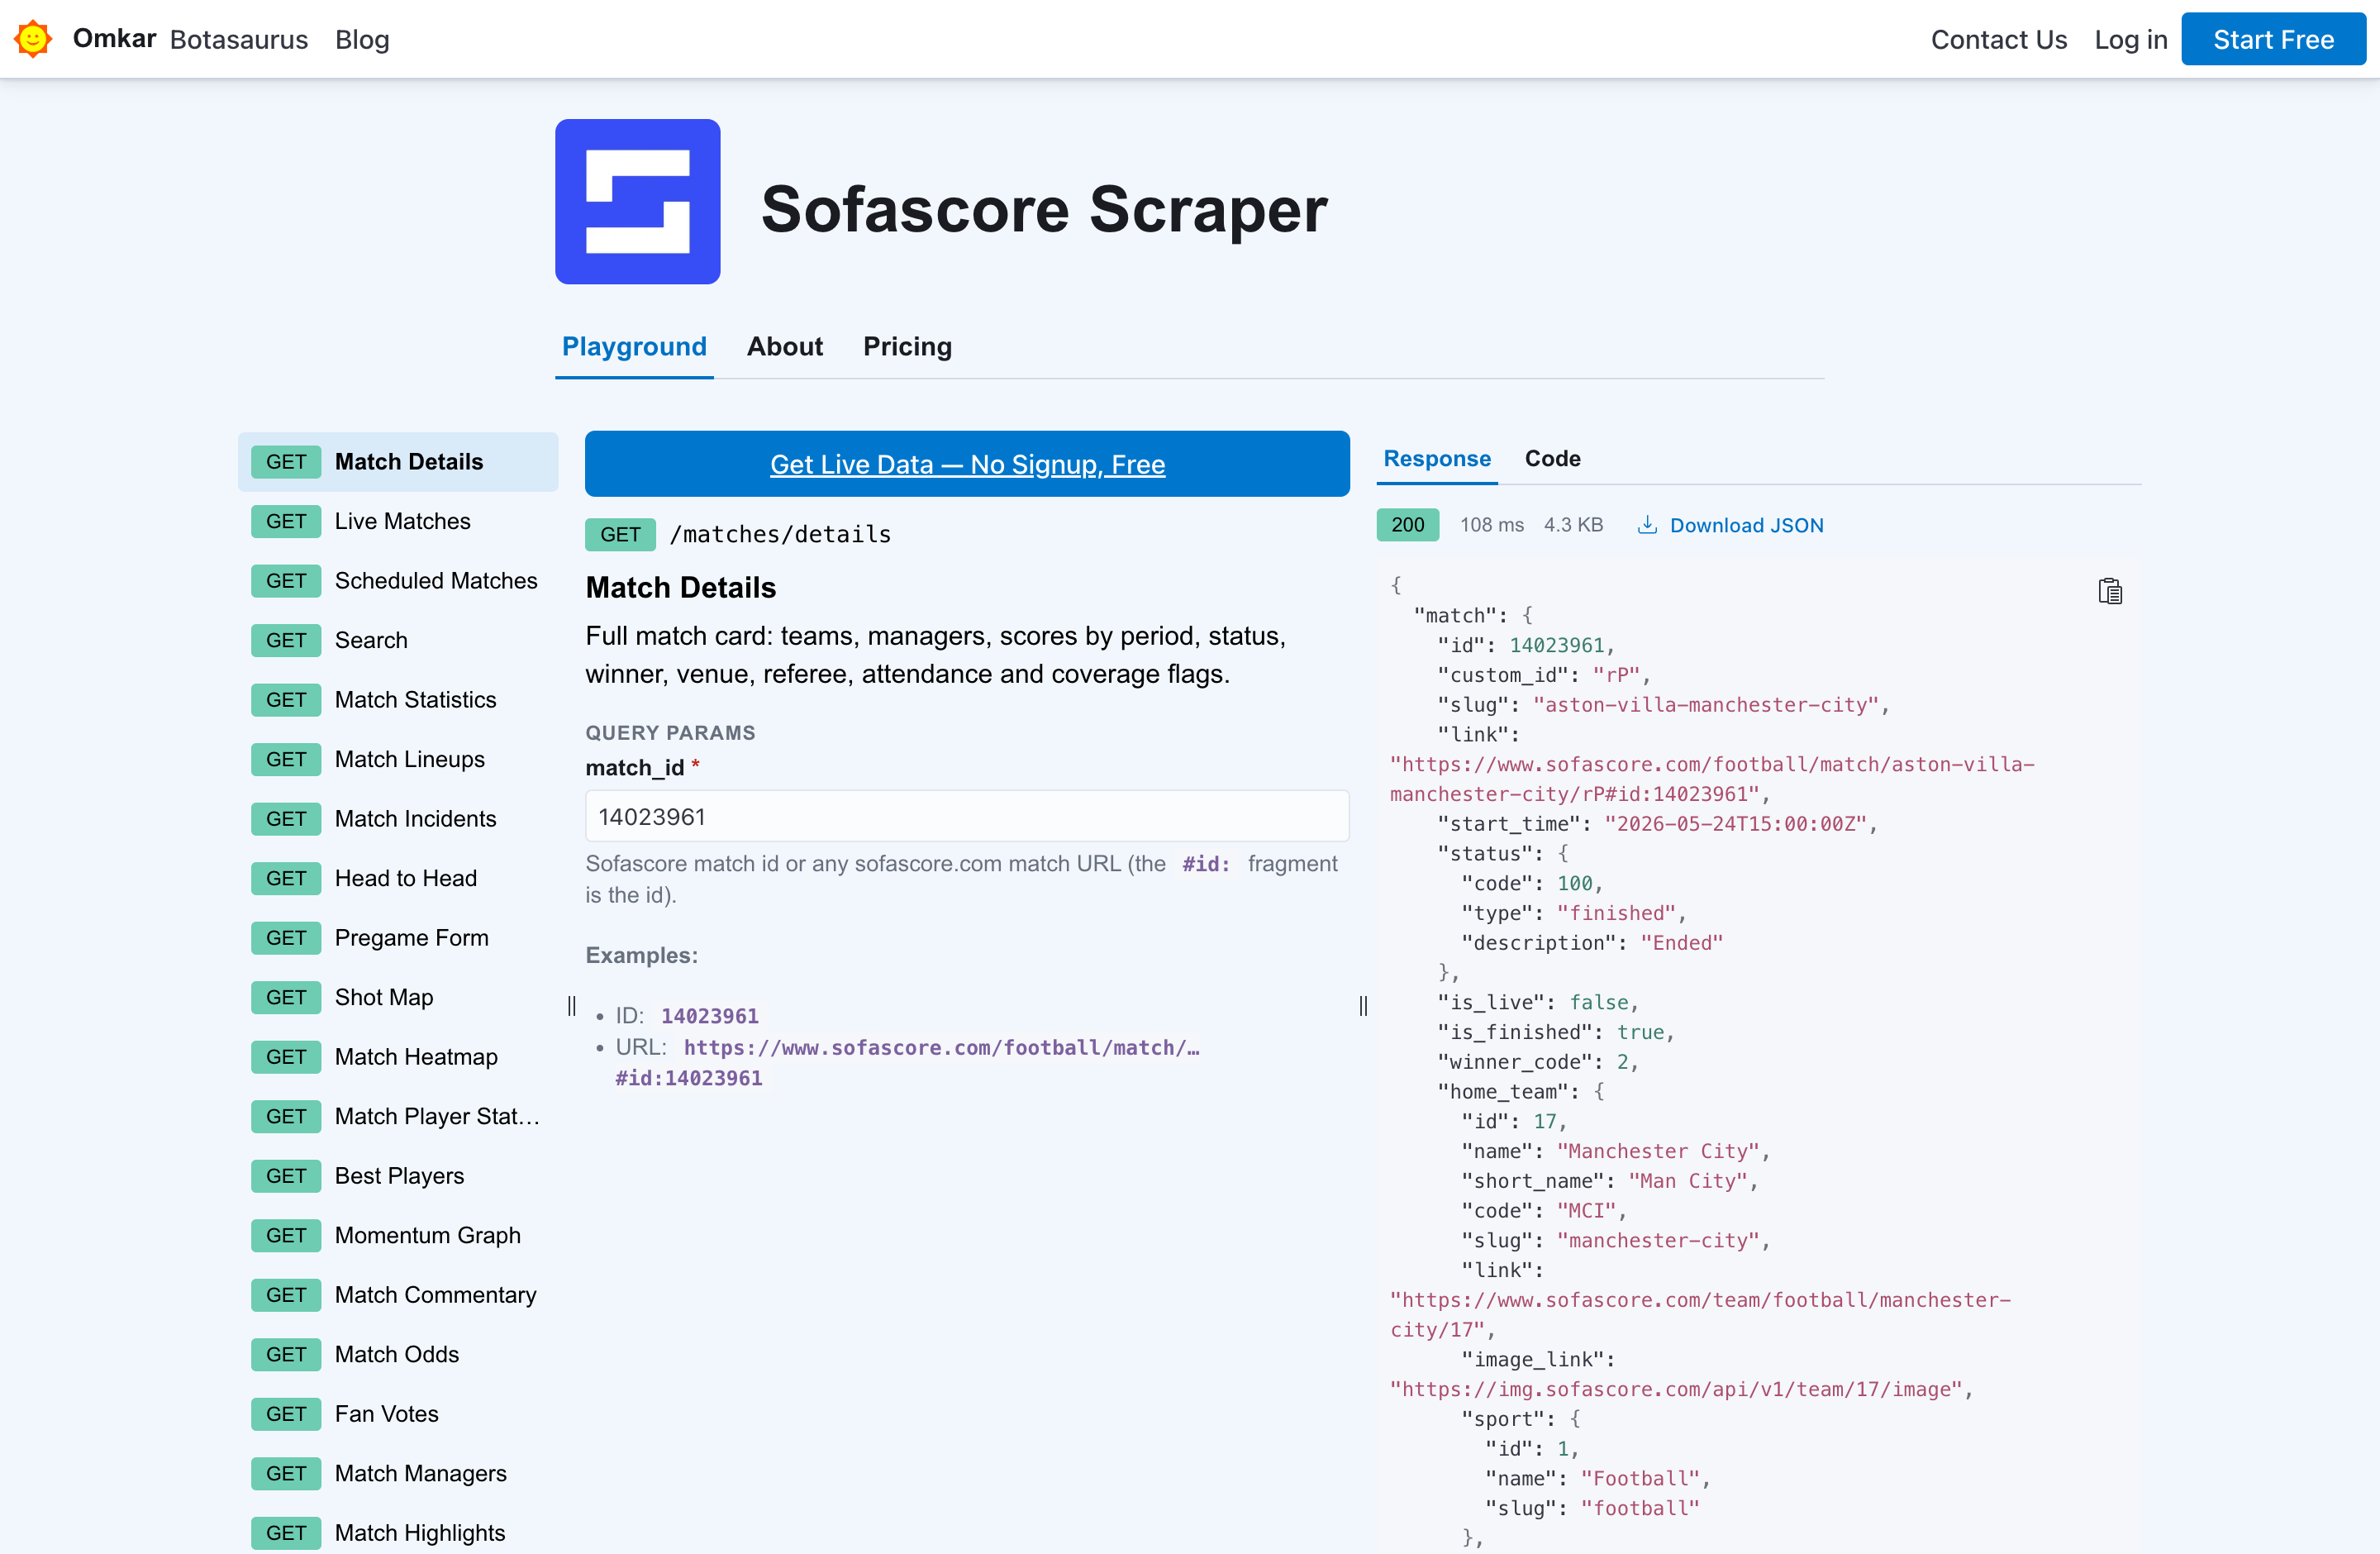Click the 108 ms response time
Screen dimensions: 2380x1554
[x=1491, y=525]
